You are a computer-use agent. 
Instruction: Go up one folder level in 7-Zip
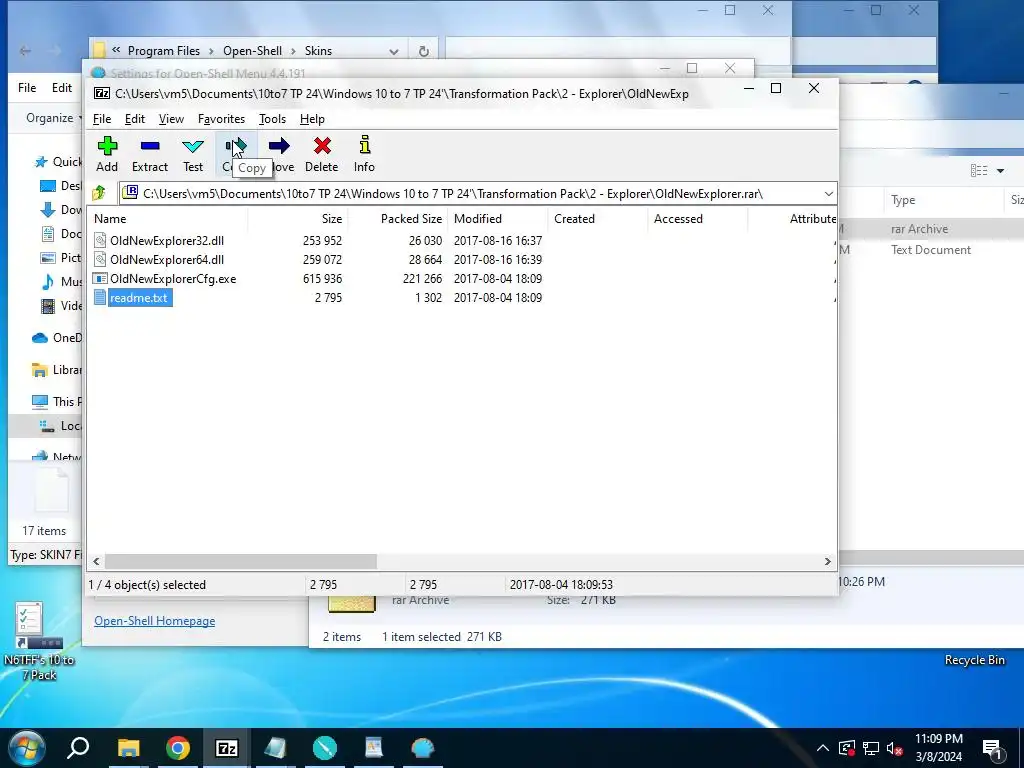[99, 193]
